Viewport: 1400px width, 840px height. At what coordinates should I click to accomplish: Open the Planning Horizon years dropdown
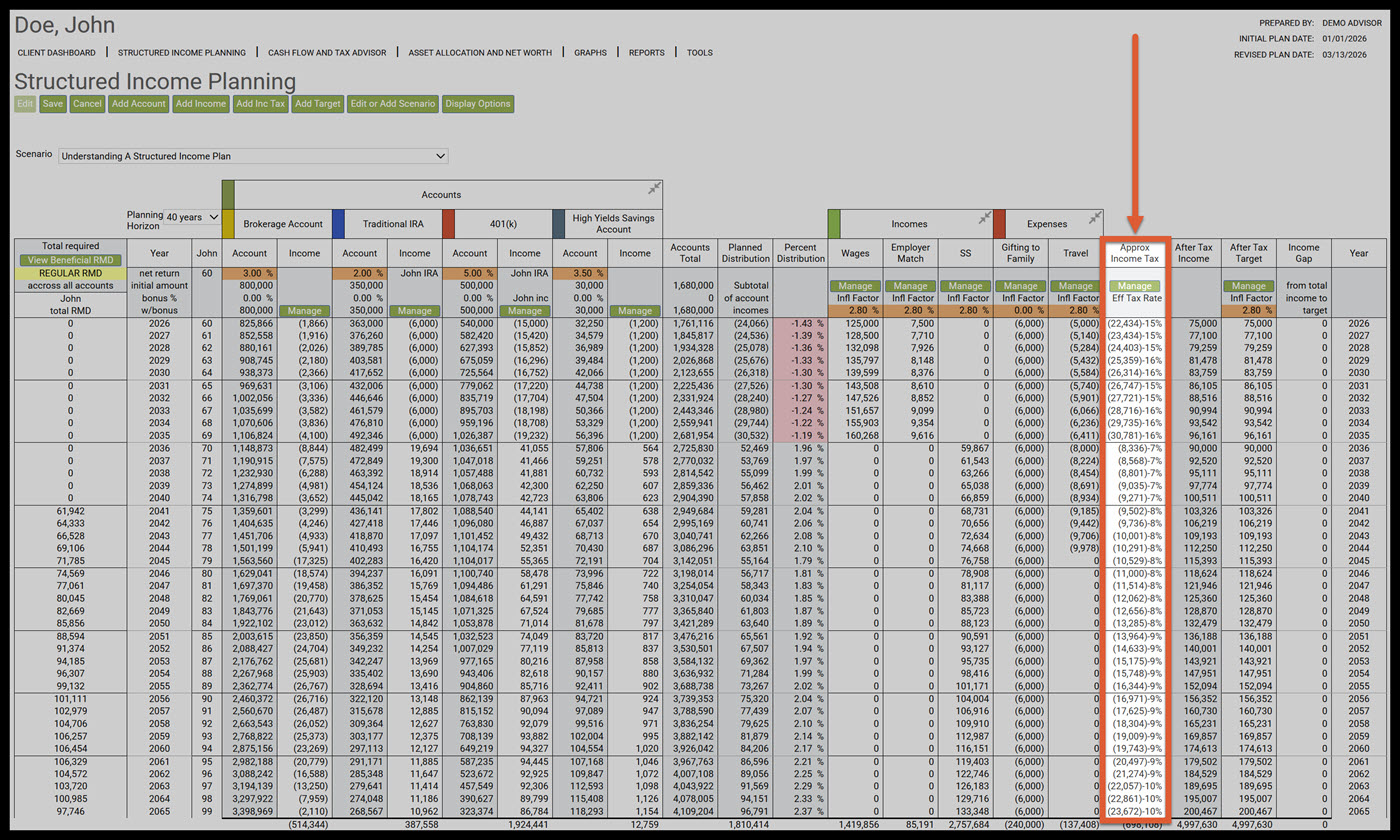click(192, 216)
